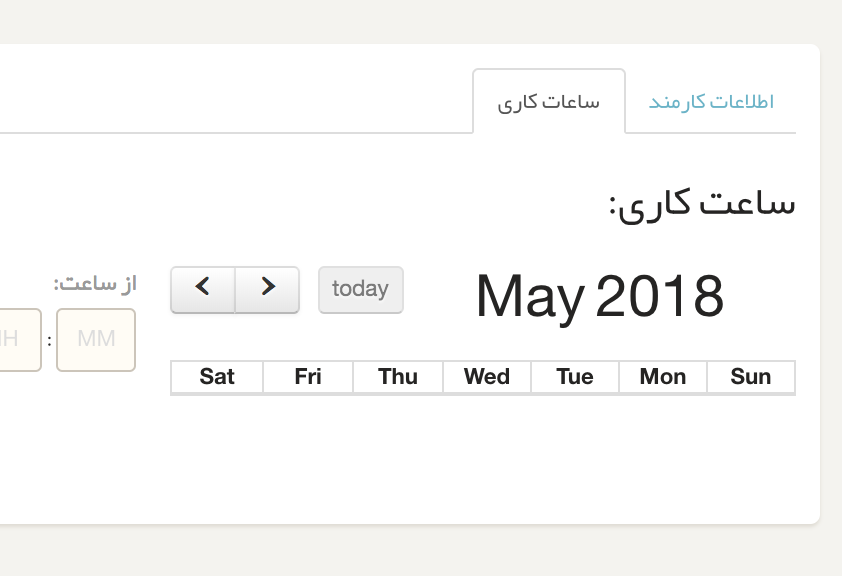Click the MM minutes input field

point(95,339)
